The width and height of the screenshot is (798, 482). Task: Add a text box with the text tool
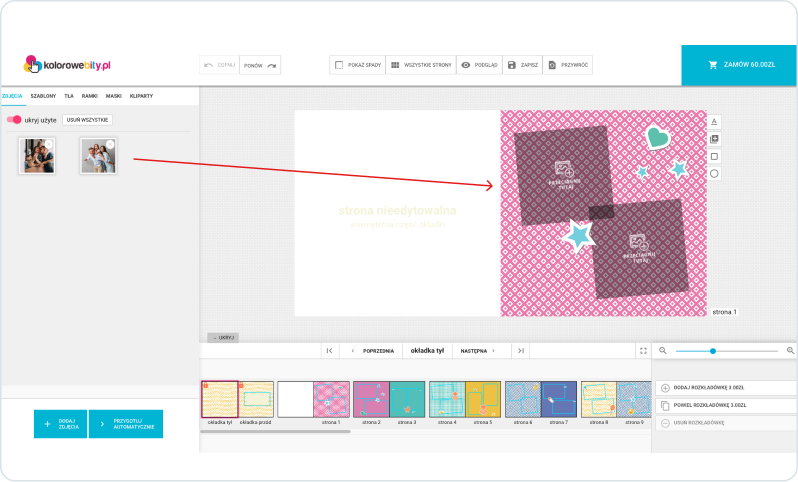click(x=714, y=122)
